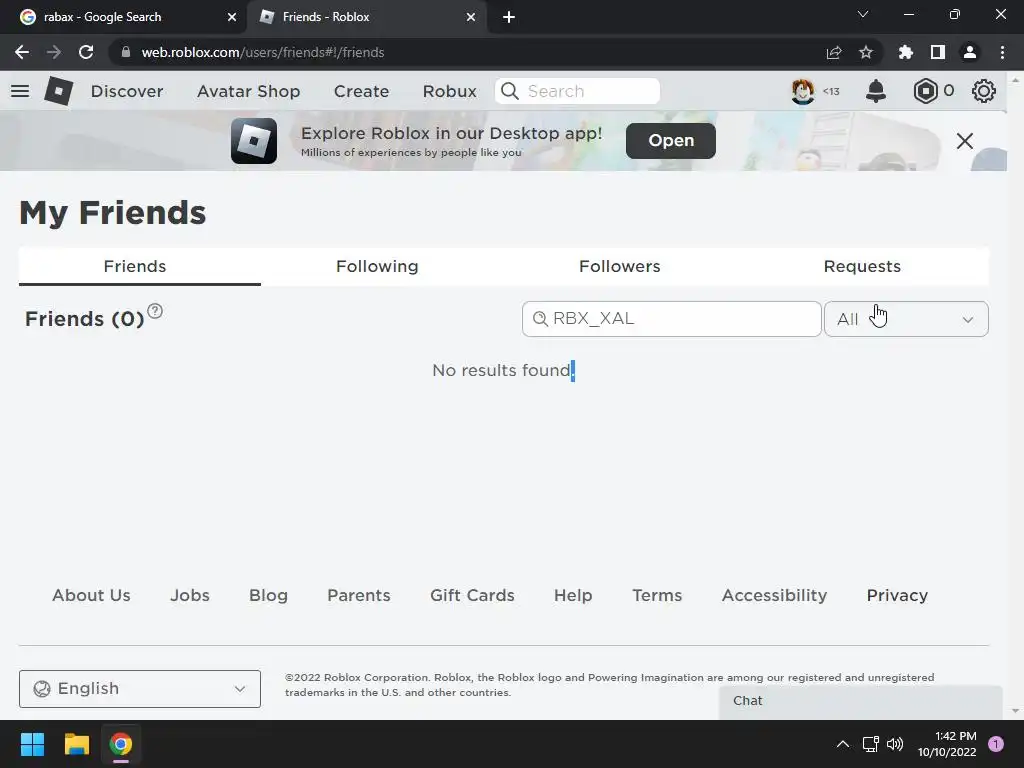Switch to Requests tab
Image resolution: width=1024 pixels, height=768 pixels.
point(862,266)
